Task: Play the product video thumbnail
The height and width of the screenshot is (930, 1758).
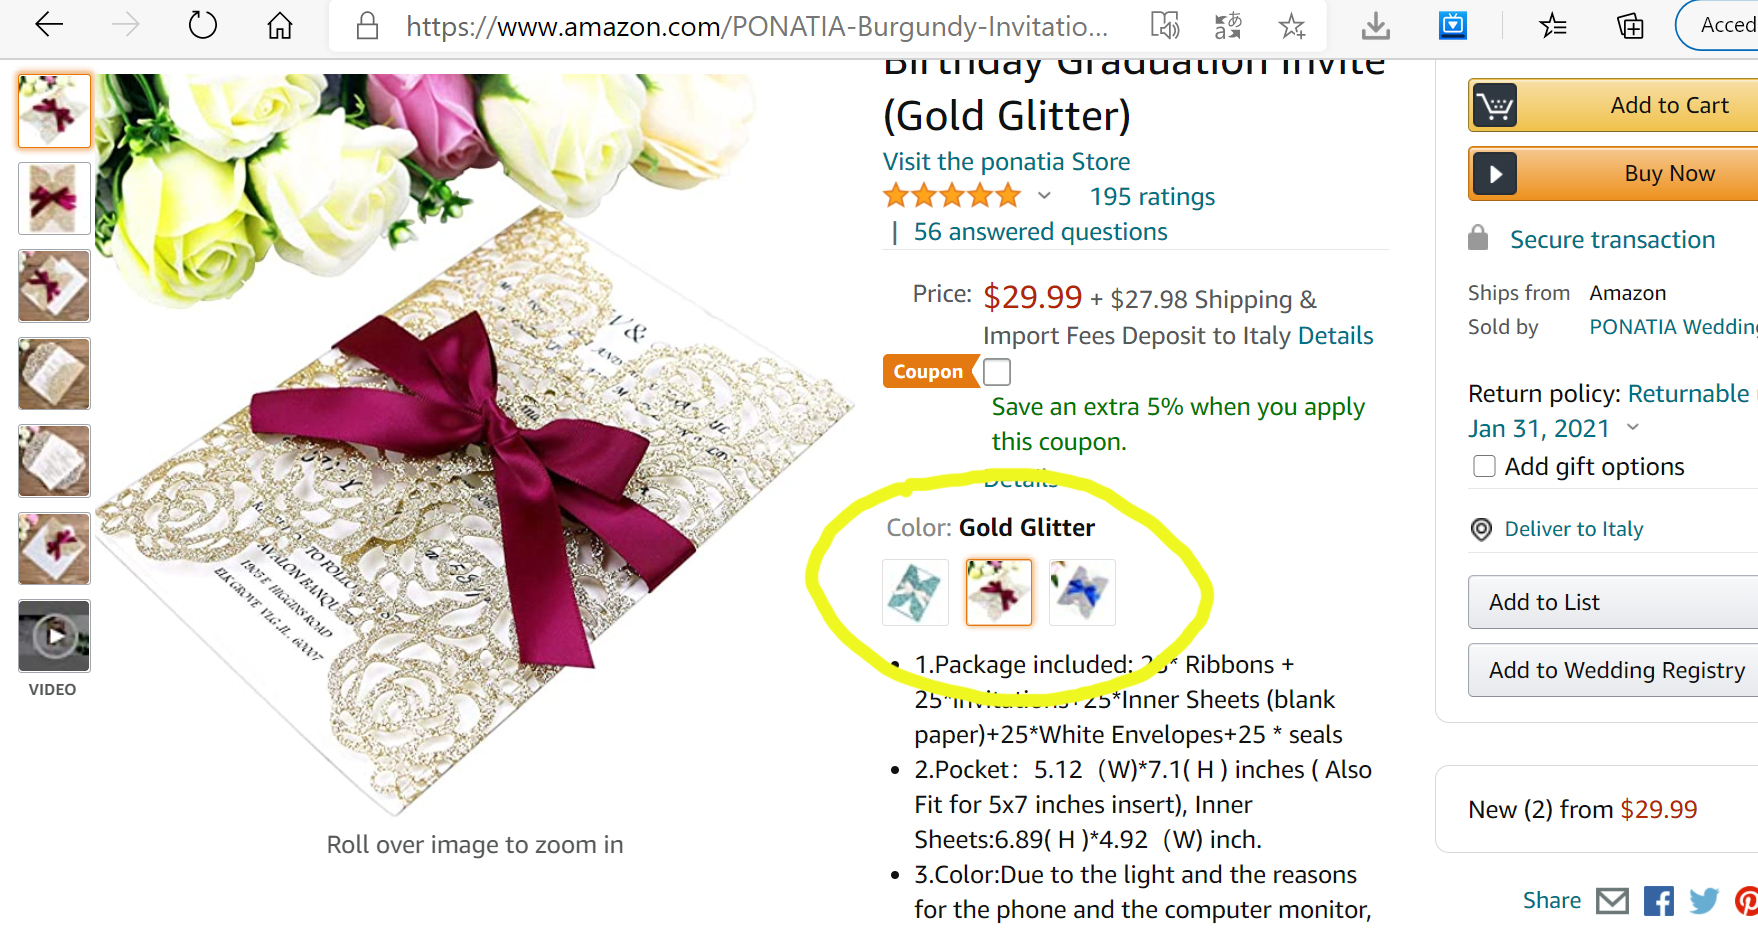Action: click(x=54, y=636)
